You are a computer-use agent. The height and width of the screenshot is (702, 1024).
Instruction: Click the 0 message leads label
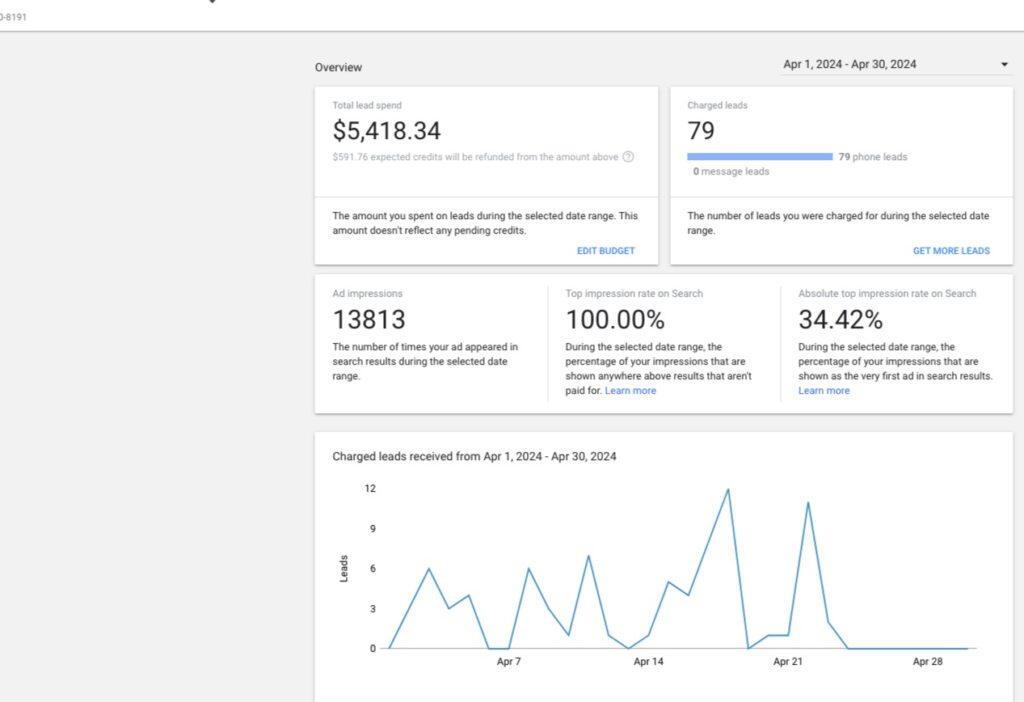click(731, 171)
